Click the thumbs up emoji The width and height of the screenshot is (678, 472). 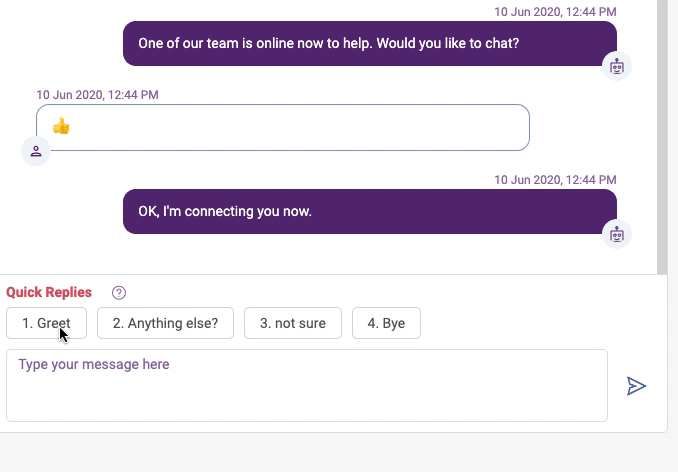coord(61,127)
